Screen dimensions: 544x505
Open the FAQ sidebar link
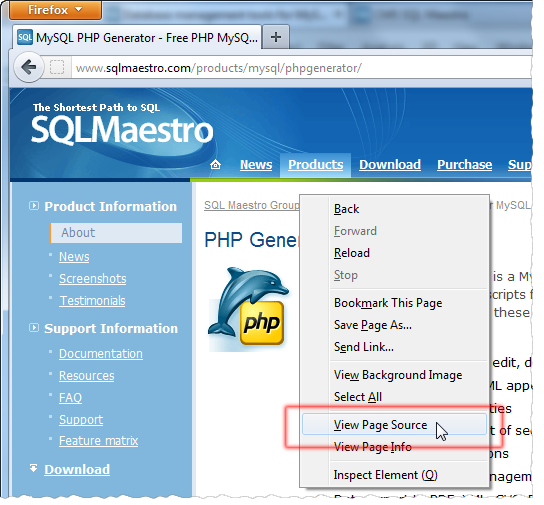click(70, 398)
